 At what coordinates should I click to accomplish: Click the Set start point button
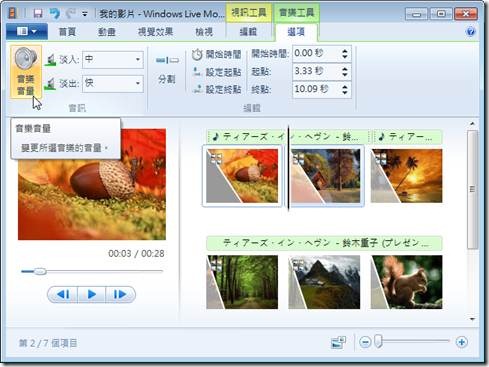[217, 72]
